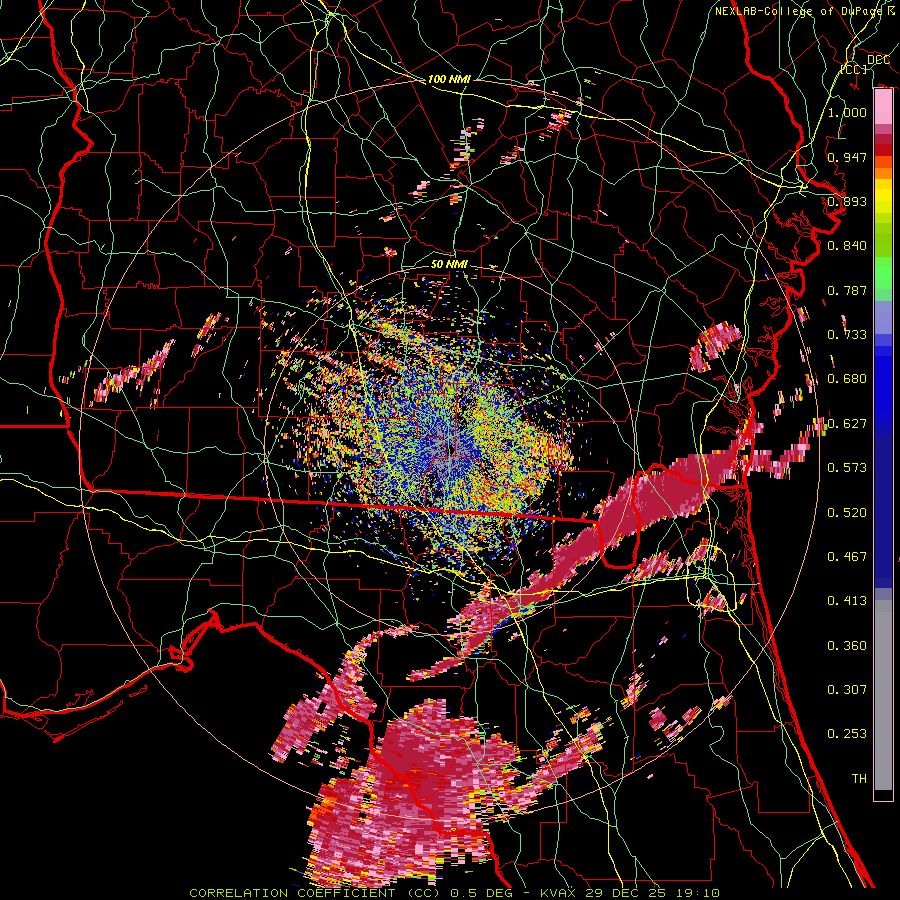Click the "[CC]" label above the color scale

(854, 69)
